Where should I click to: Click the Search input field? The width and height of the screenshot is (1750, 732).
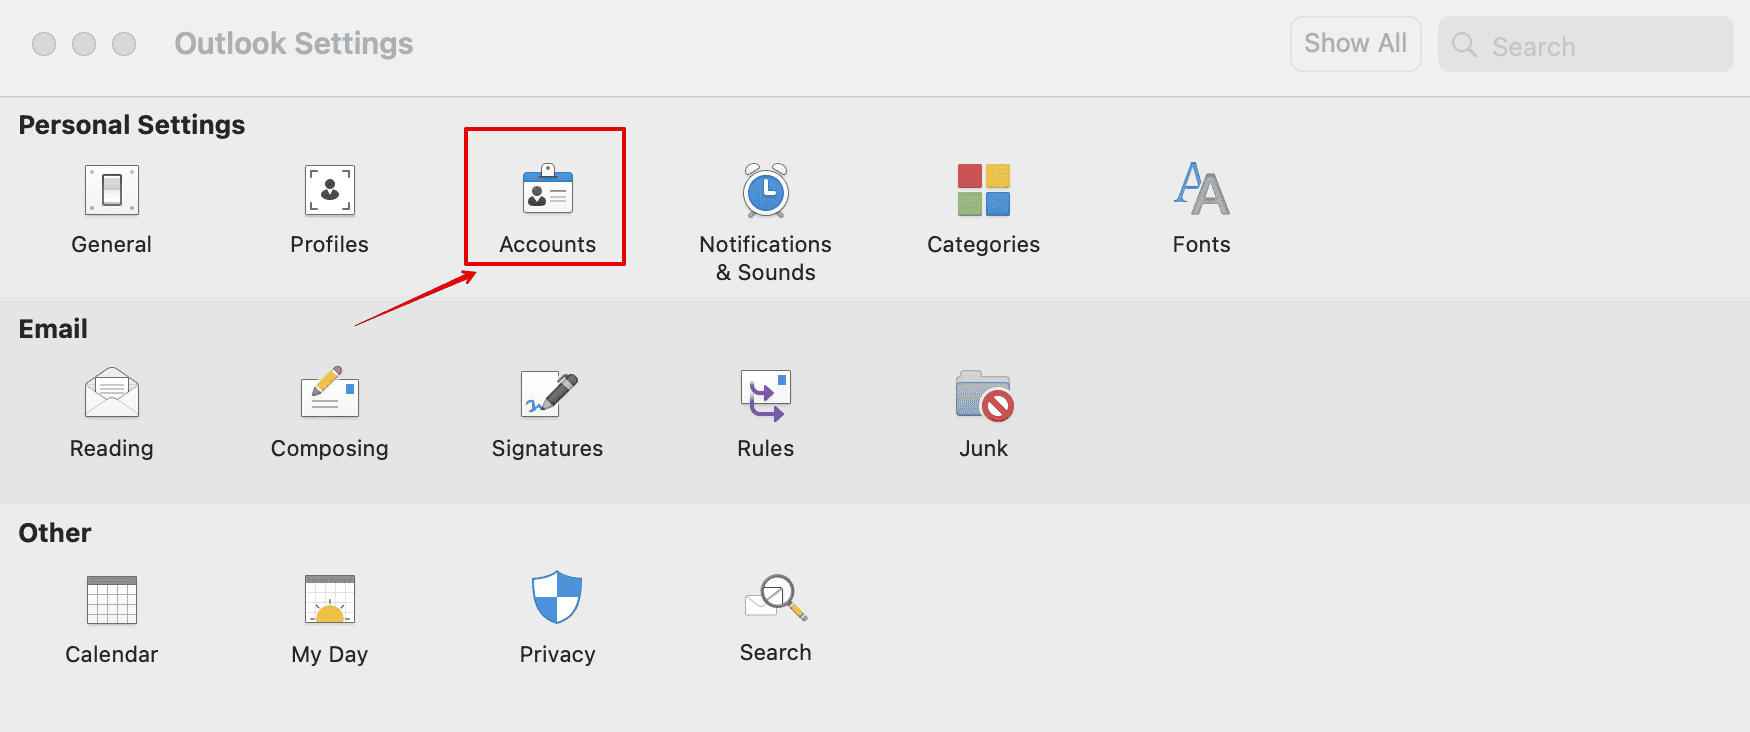pos(1600,46)
